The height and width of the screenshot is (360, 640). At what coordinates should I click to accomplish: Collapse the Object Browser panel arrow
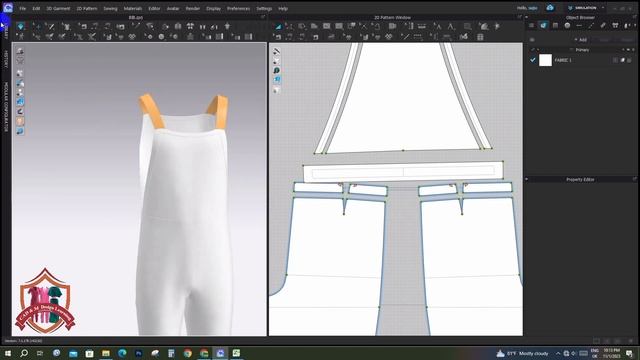coord(527,18)
